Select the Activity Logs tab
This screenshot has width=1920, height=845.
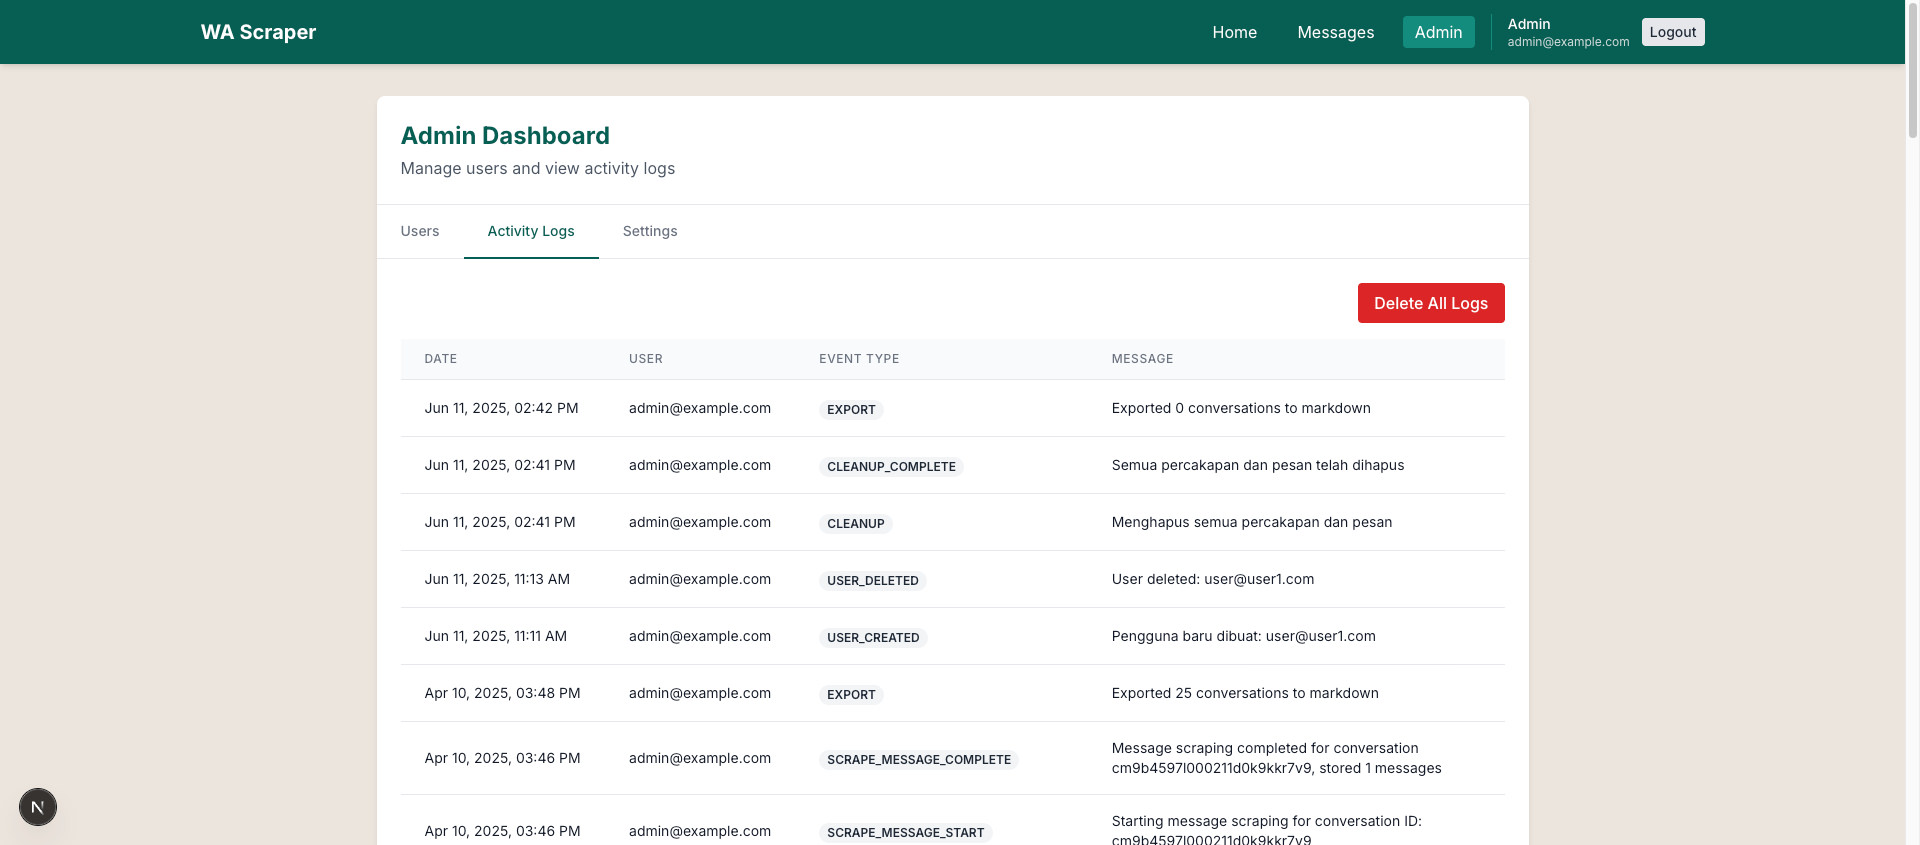pyautogui.click(x=531, y=231)
